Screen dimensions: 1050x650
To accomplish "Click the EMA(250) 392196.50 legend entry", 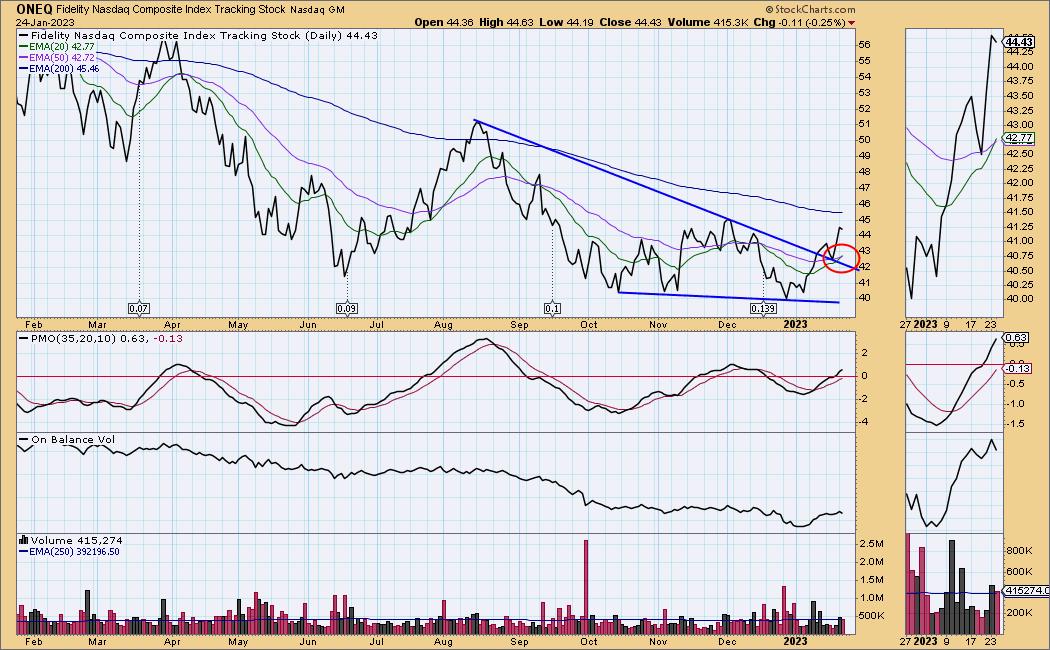I will 69,552.
